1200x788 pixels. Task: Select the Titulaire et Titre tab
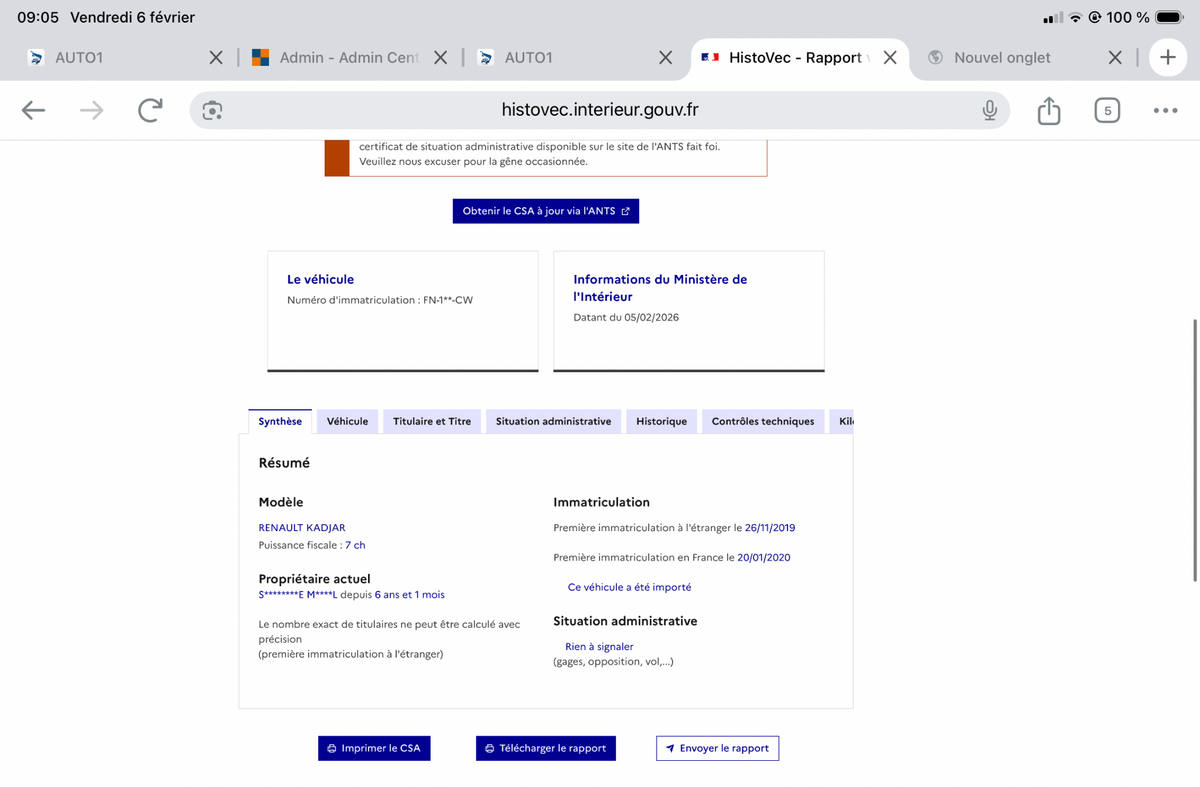(x=432, y=422)
